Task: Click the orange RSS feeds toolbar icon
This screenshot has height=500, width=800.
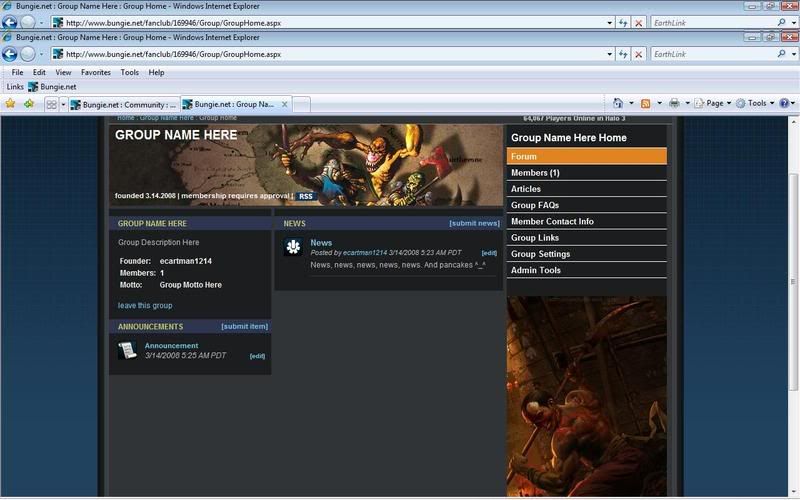Action: pyautogui.click(x=646, y=103)
